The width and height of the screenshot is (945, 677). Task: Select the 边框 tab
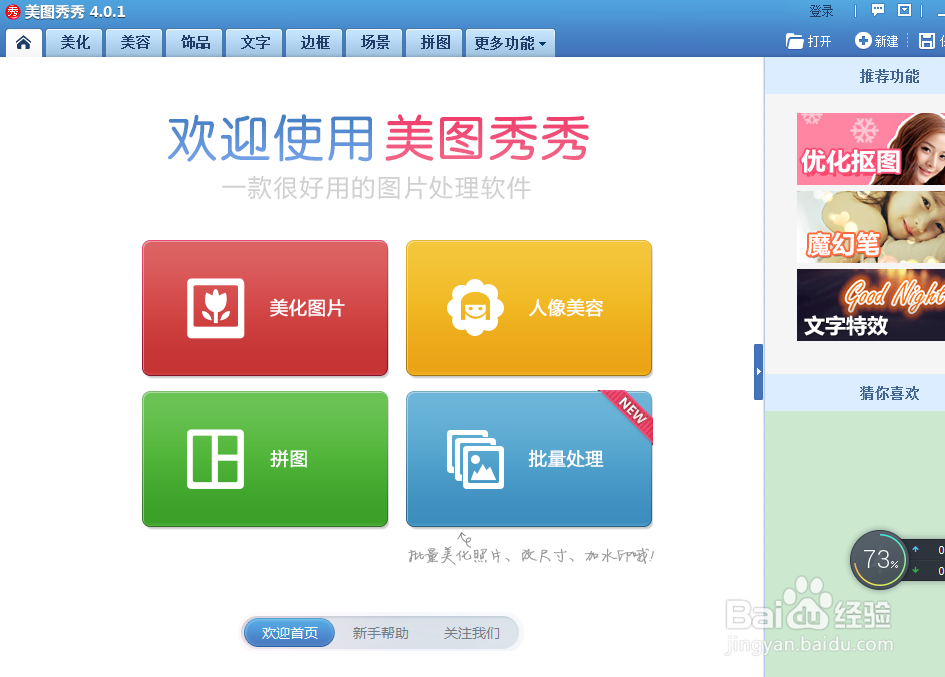click(x=315, y=43)
